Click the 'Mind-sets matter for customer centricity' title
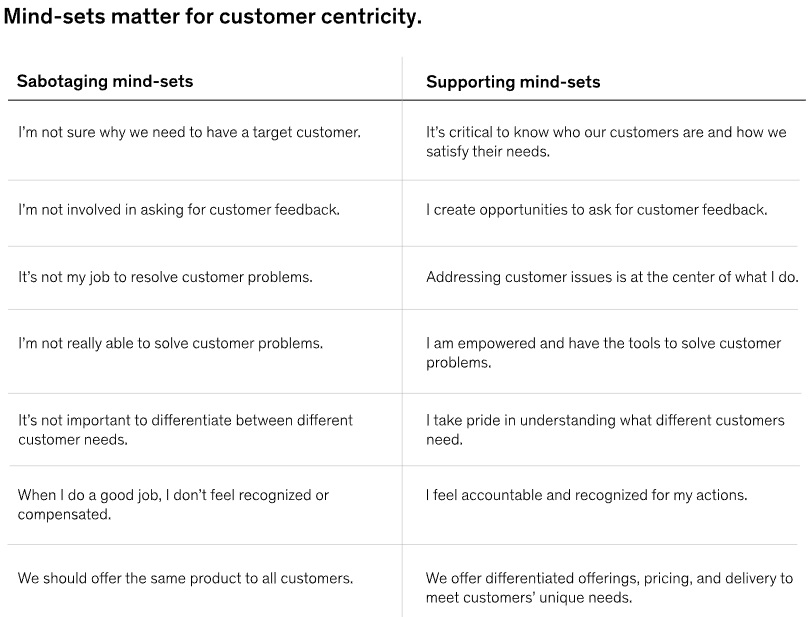Image resolution: width=809 pixels, height=617 pixels. (213, 17)
